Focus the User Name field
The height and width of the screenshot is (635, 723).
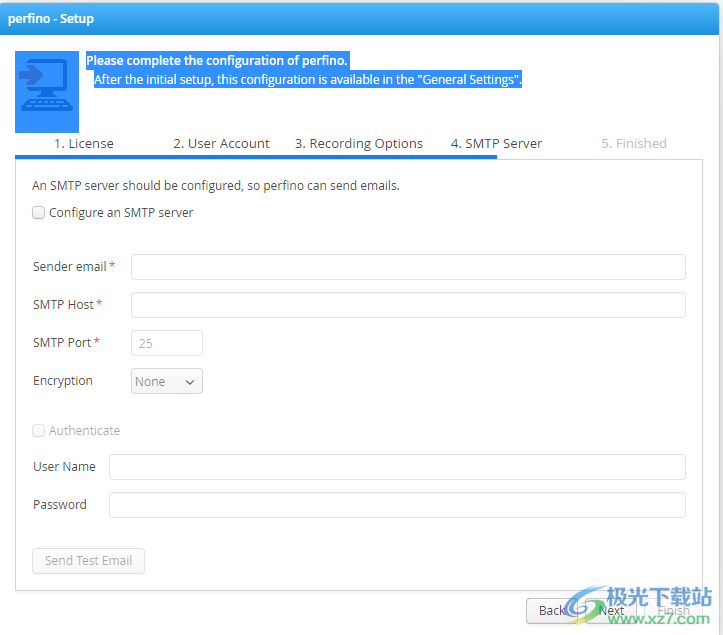(397, 467)
